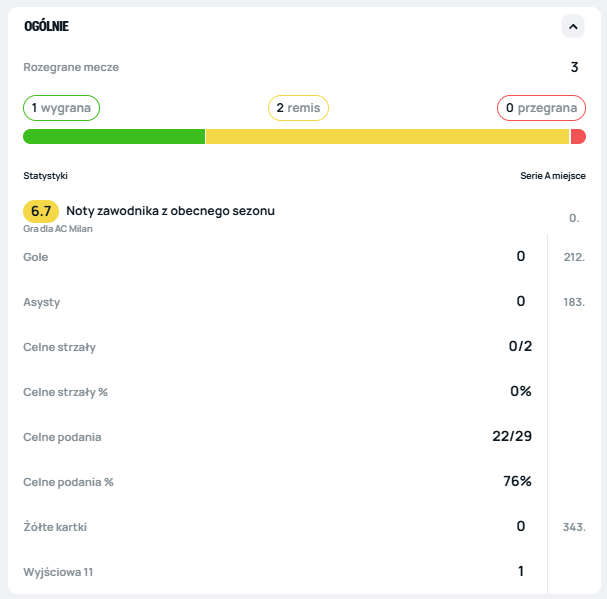Click the 0 przegrana badge

[x=540, y=108]
